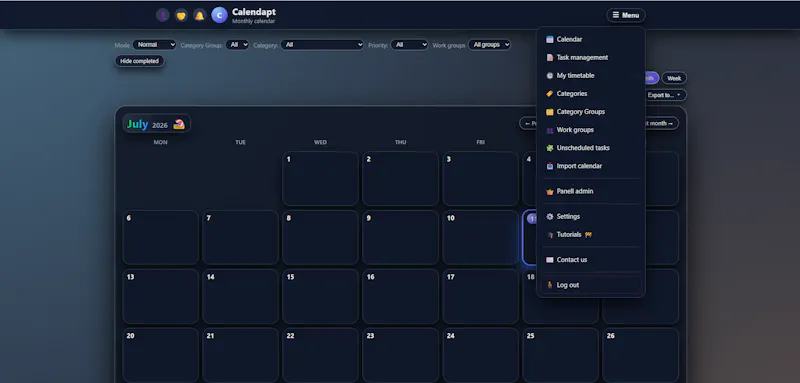
Task: Click the MON column header
Action: pos(160,142)
